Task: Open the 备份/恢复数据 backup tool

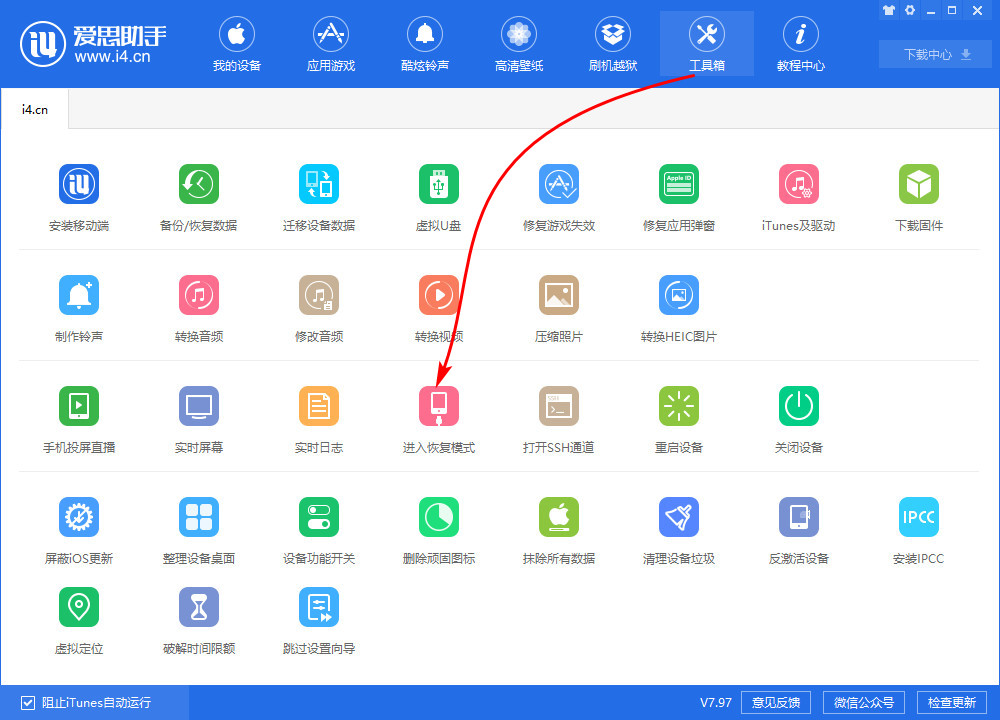Action: pyautogui.click(x=198, y=185)
